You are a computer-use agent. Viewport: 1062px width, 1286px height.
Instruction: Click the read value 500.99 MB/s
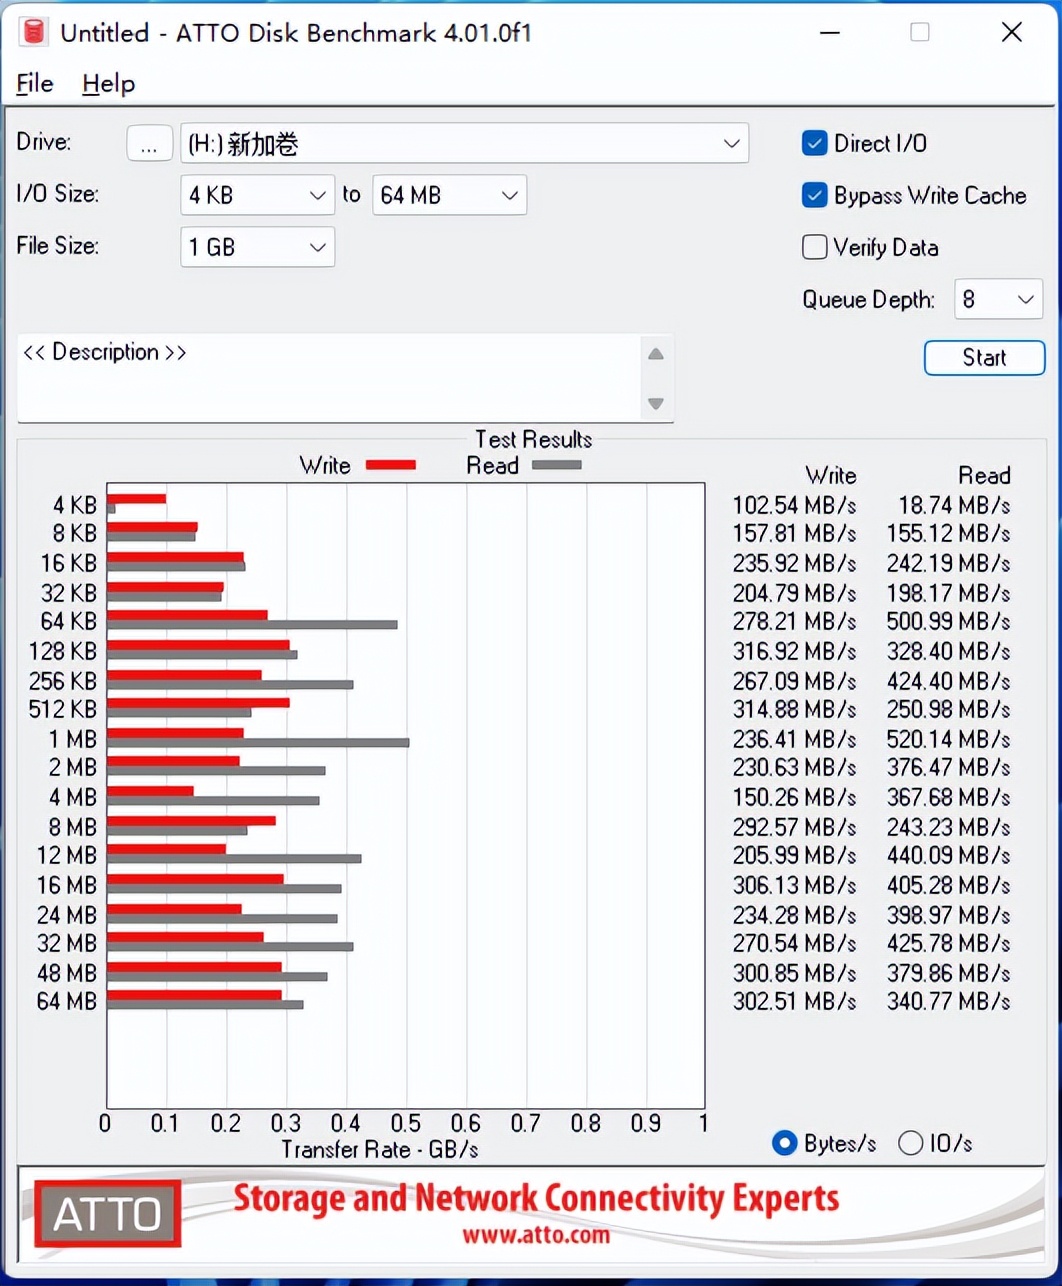[948, 621]
